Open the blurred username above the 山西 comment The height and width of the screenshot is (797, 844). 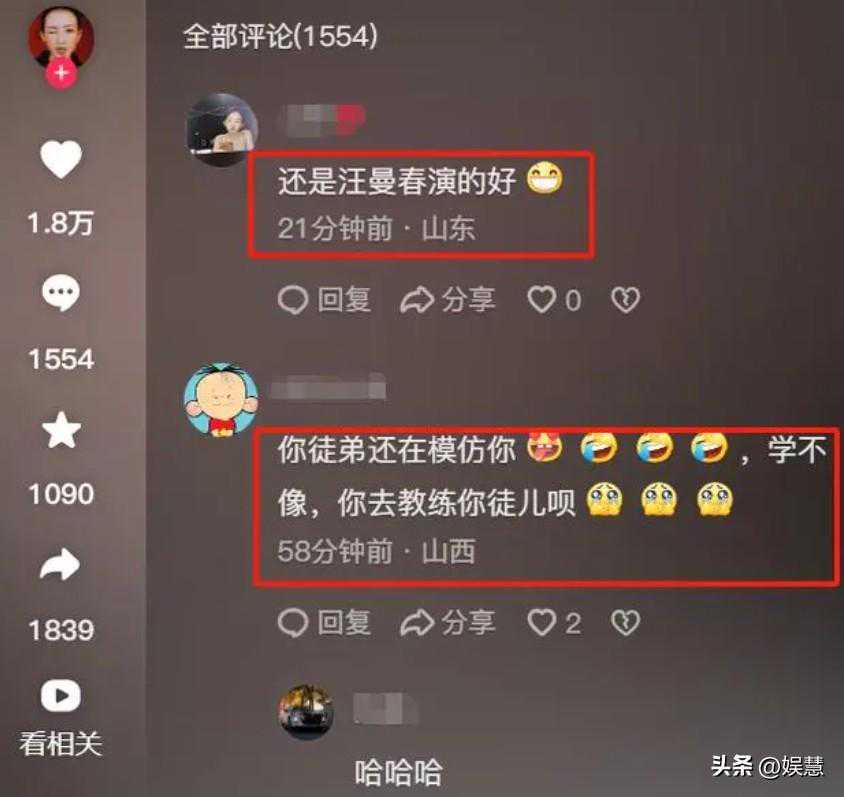pyautogui.click(x=328, y=386)
